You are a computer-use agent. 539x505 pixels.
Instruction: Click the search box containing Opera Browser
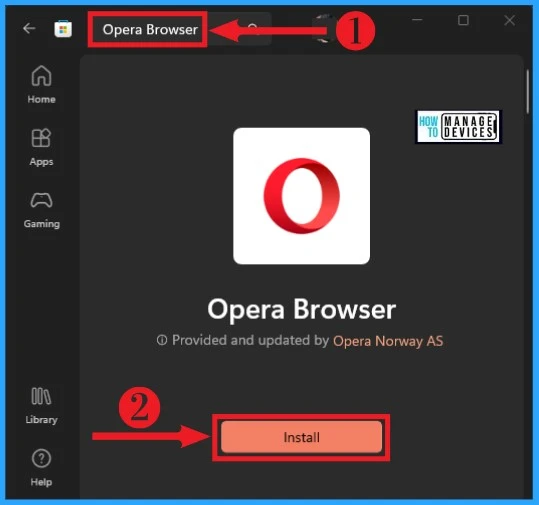pyautogui.click(x=180, y=29)
